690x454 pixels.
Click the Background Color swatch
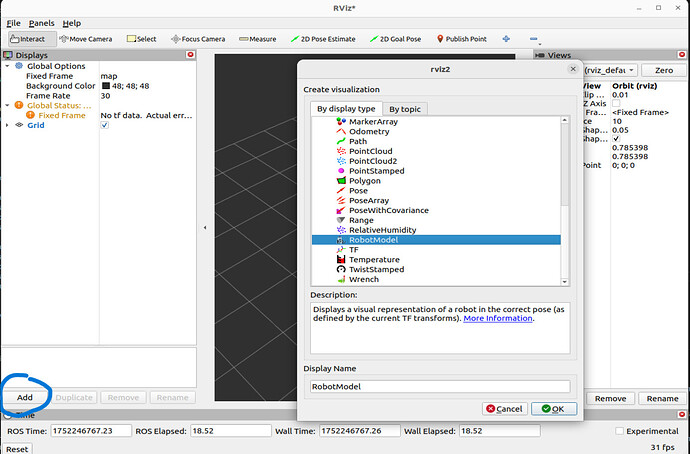point(106,86)
